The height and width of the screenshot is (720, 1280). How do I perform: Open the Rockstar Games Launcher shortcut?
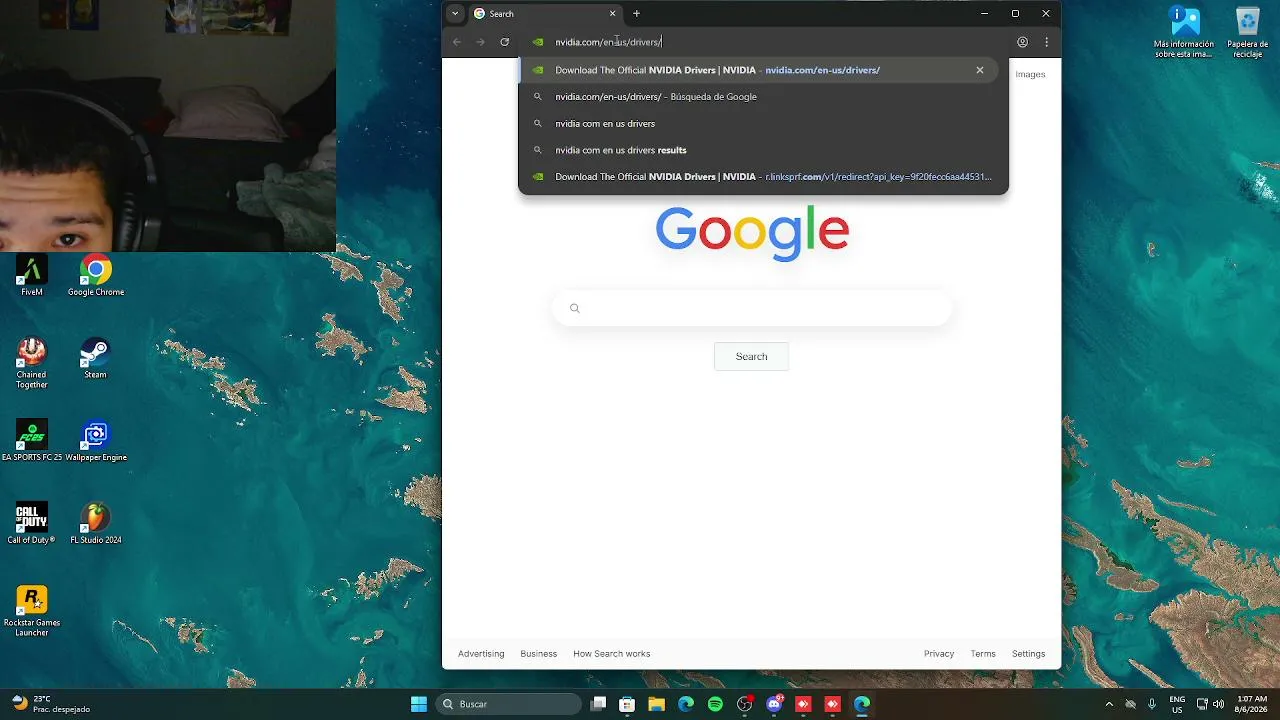coord(32,611)
